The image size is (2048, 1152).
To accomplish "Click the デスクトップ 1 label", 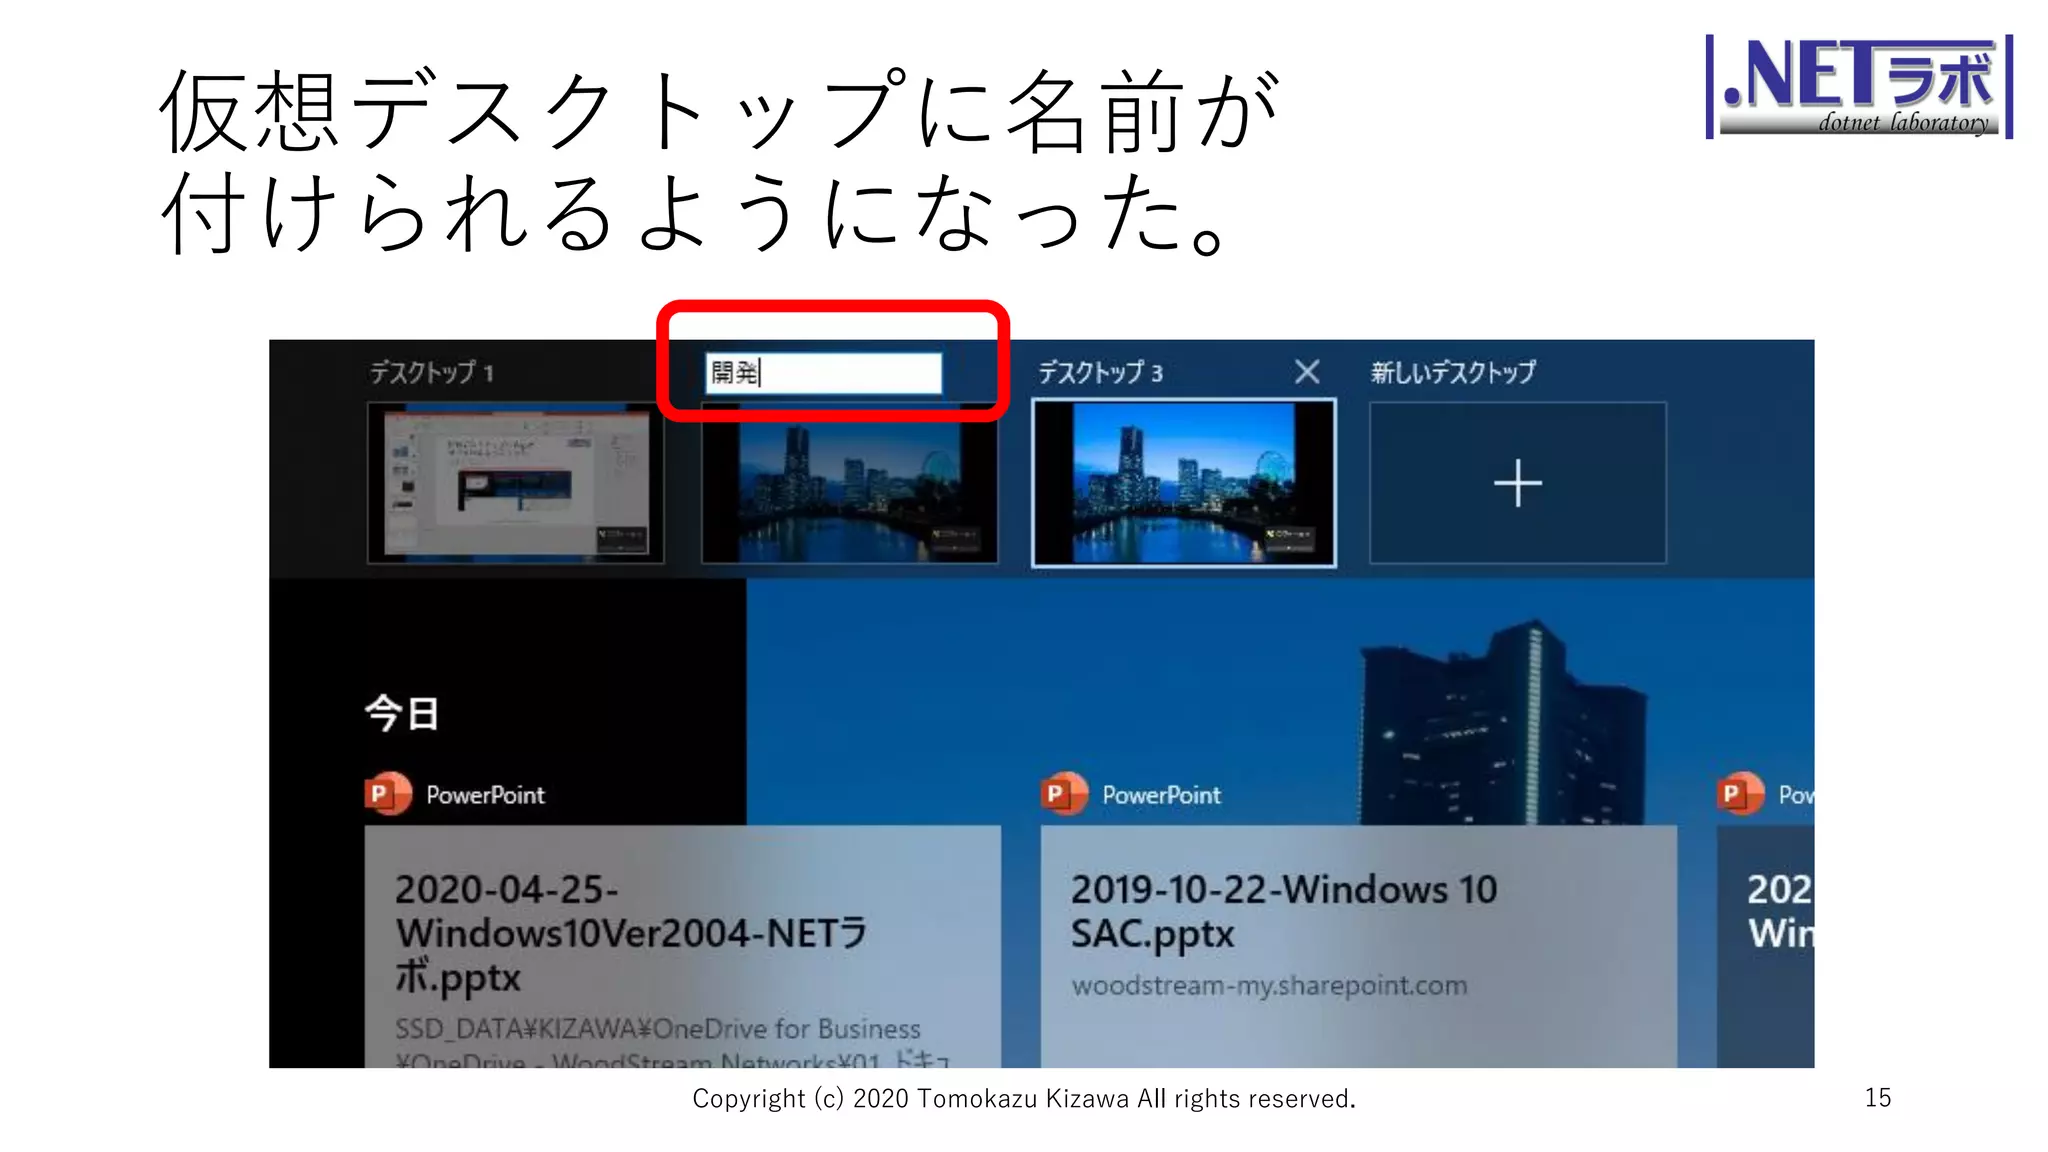I will point(432,373).
